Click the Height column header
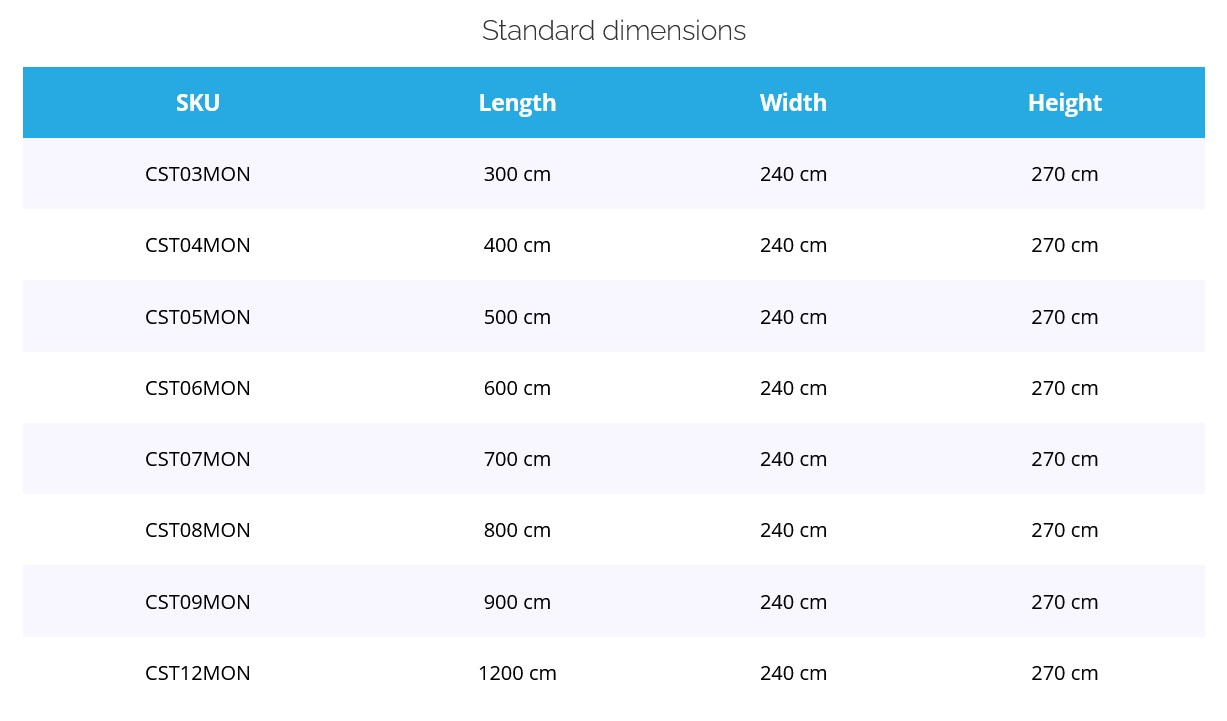This screenshot has width=1227, height=721. tap(1064, 103)
